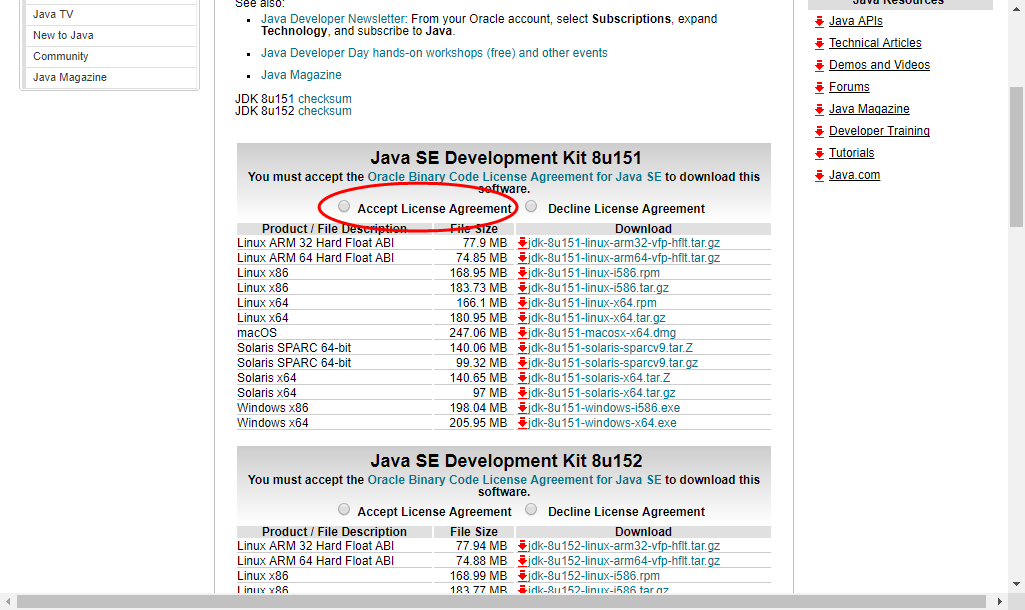Click download arrow icon for jdk-8u152-linux-i586.rpm
Image resolution: width=1025 pixels, height=610 pixels.
pos(522,576)
